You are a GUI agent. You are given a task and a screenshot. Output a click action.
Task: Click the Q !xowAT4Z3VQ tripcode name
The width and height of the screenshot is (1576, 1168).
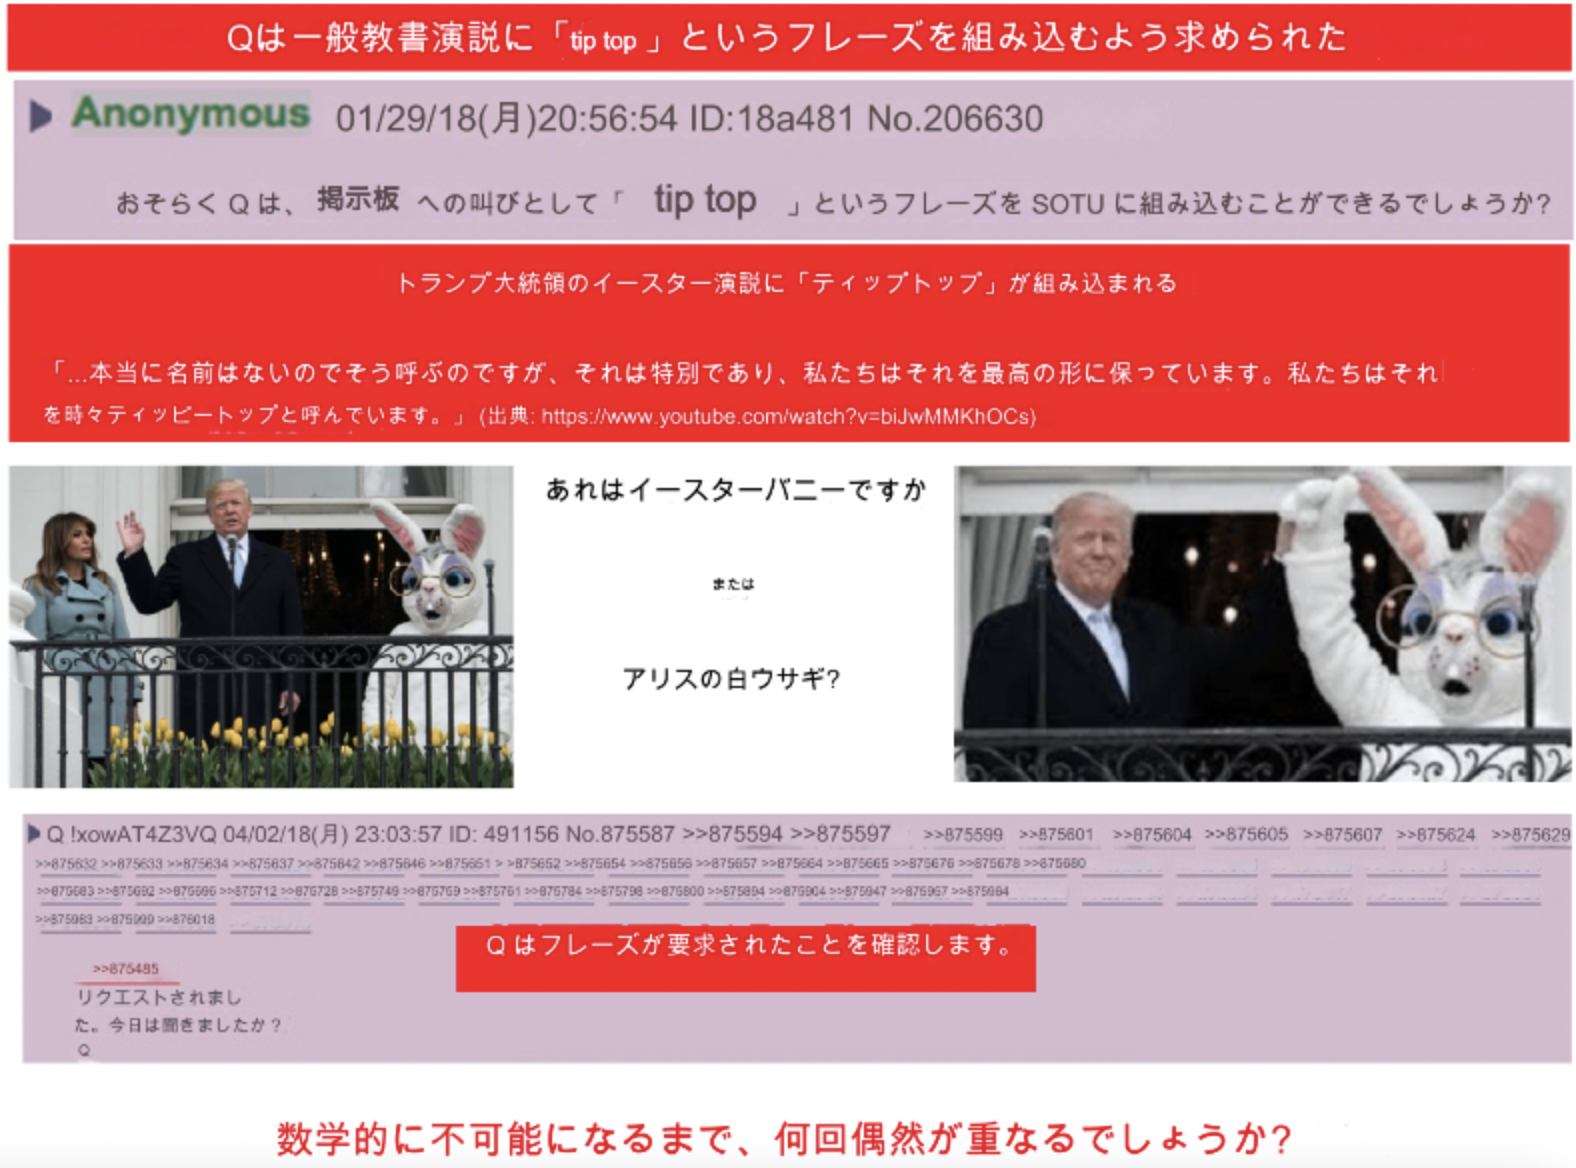click(131, 834)
